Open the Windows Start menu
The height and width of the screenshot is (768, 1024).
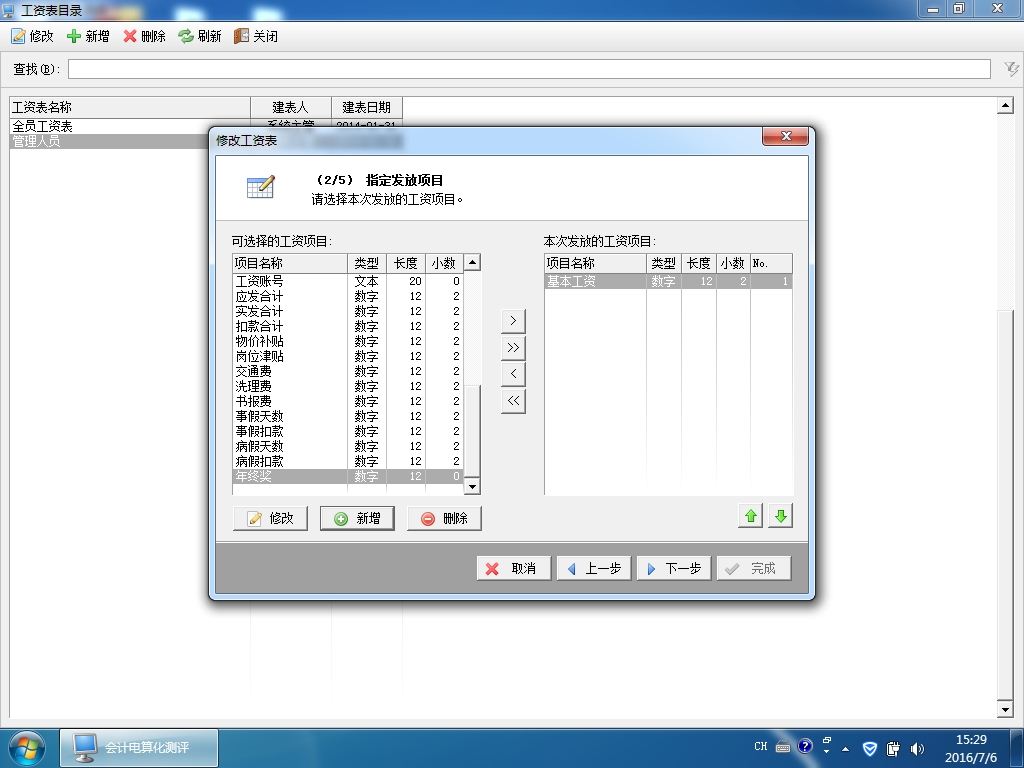coord(27,748)
